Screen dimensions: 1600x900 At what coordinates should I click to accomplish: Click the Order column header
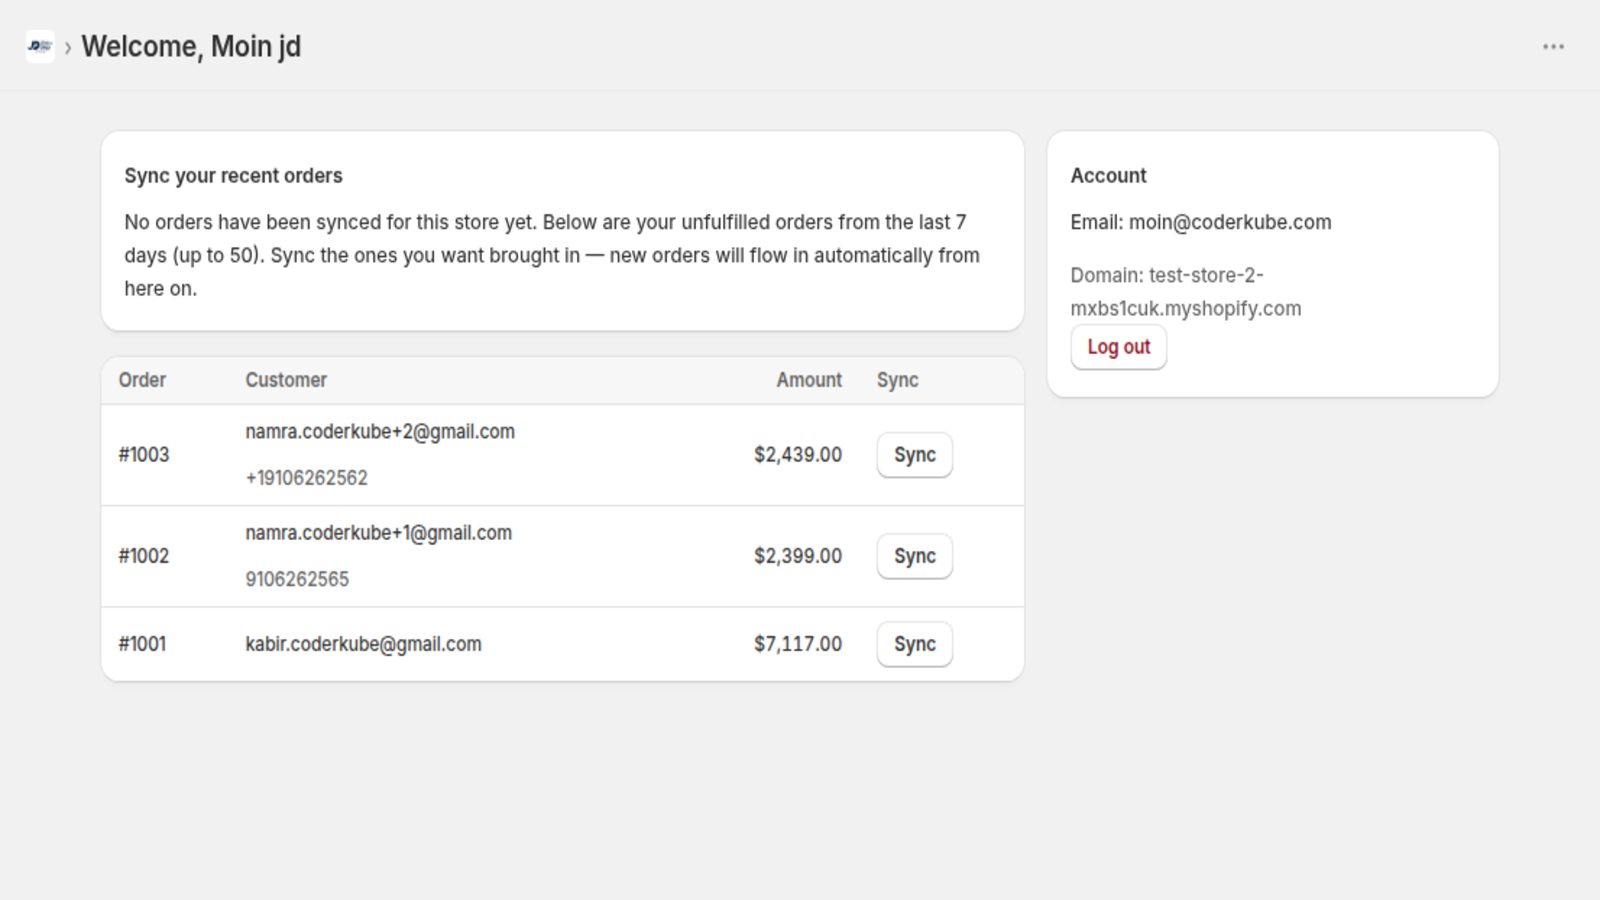coord(142,380)
